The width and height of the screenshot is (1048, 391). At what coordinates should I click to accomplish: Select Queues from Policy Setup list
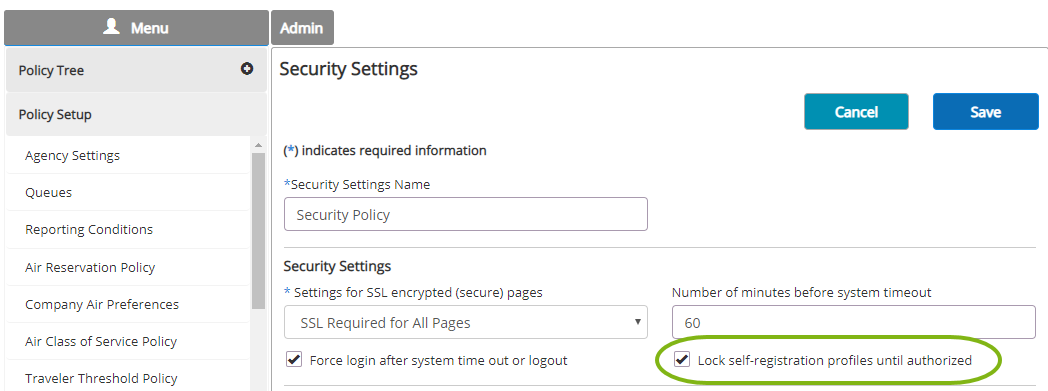coord(49,192)
